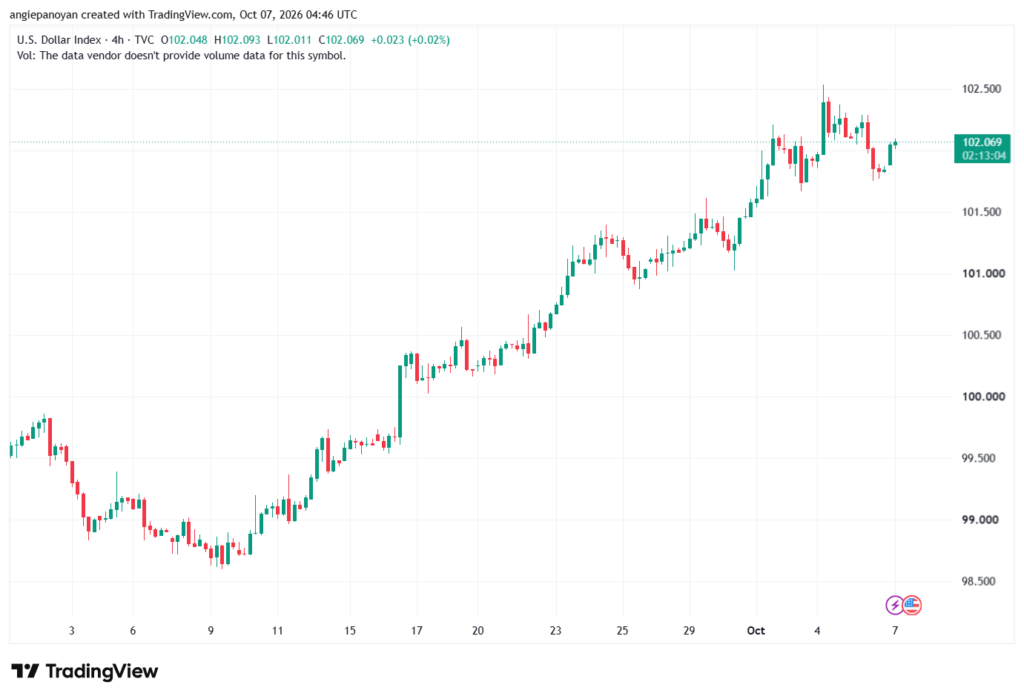Click the '23' date axis label
This screenshot has width=1024, height=699.
tap(555, 630)
